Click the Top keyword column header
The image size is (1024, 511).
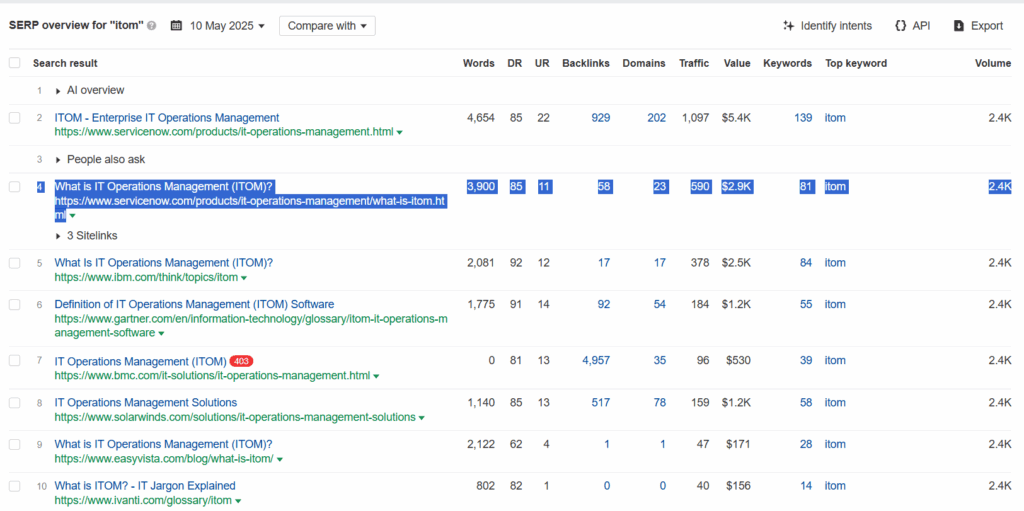tap(856, 63)
